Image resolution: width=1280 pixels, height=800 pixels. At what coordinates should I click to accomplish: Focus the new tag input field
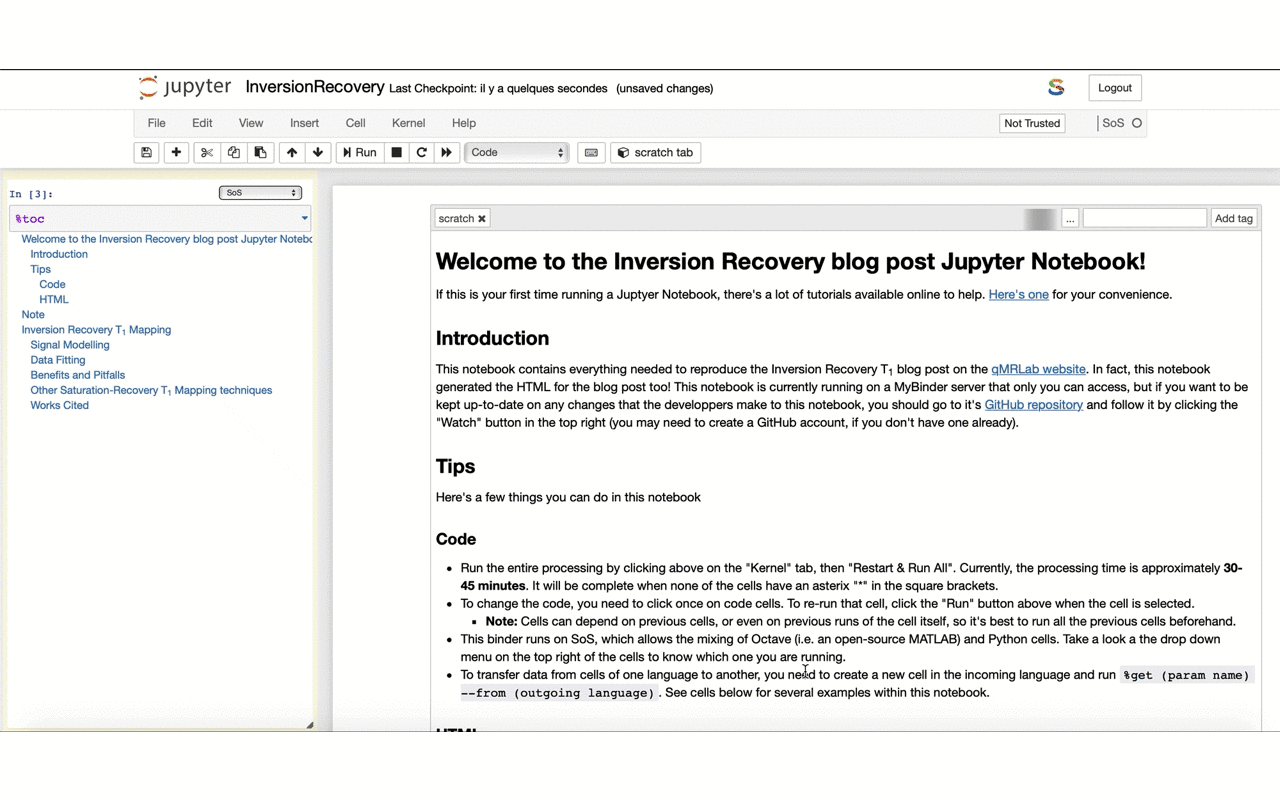1145,218
